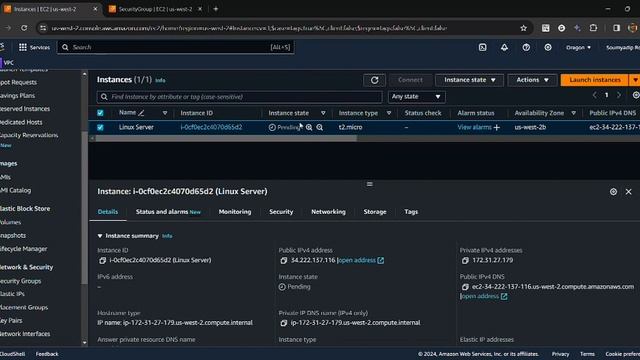Screen dimensions: 640x360
Task: Open Security Groups in the sidebar
Action: coord(20,281)
